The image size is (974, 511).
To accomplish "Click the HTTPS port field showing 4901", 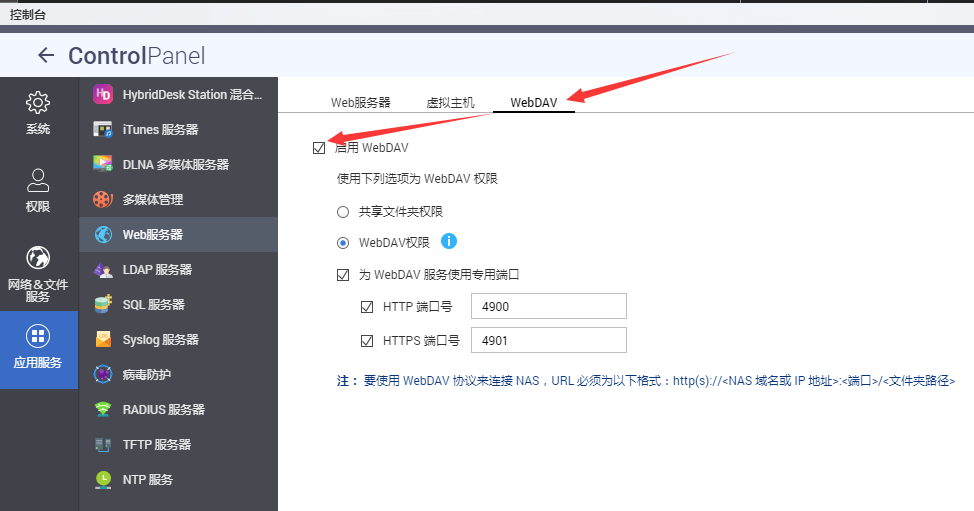I will click(548, 340).
